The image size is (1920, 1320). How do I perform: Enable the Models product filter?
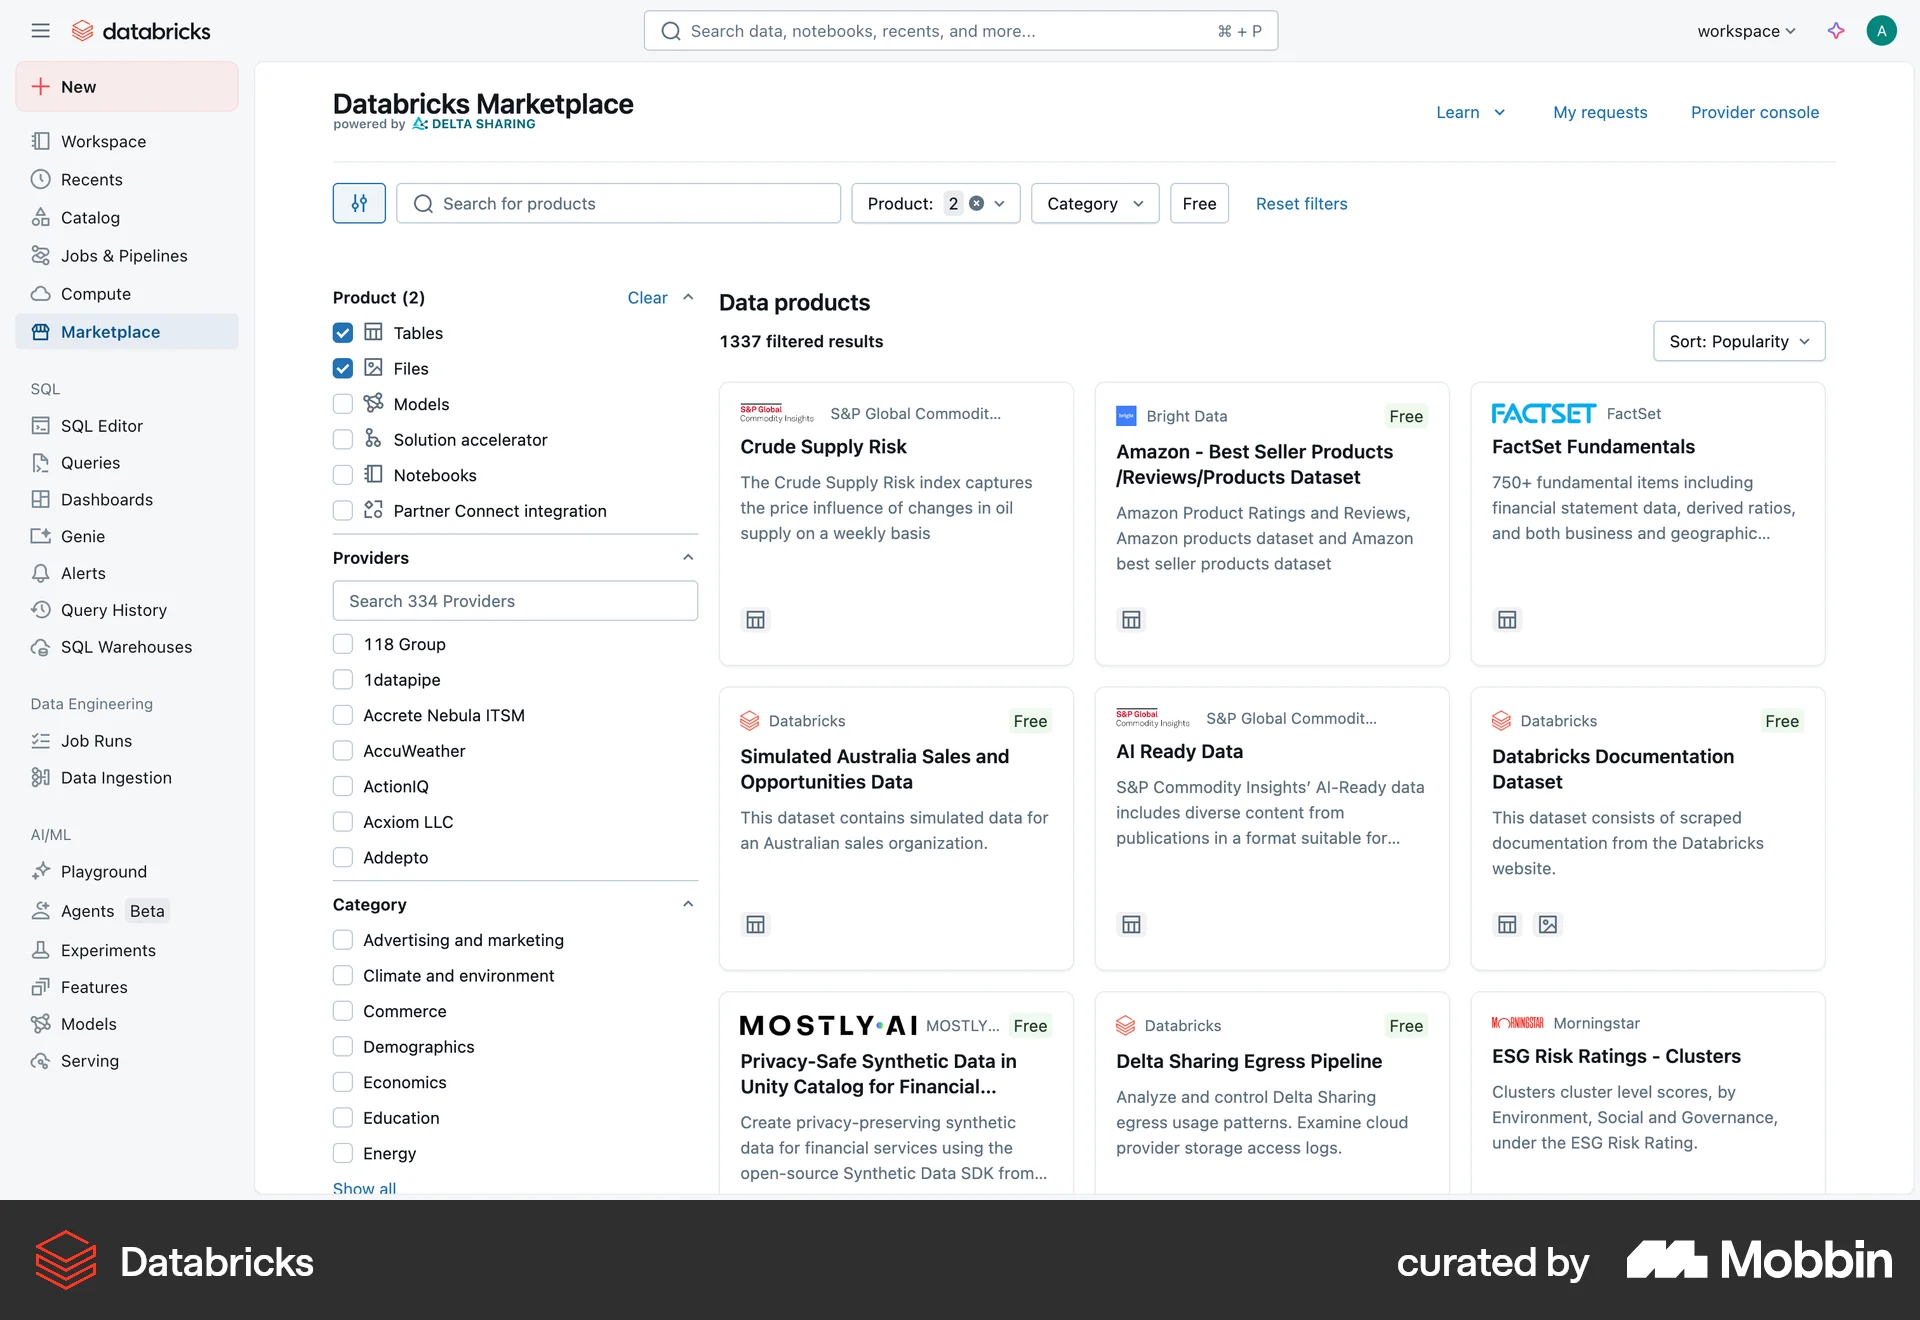343,404
